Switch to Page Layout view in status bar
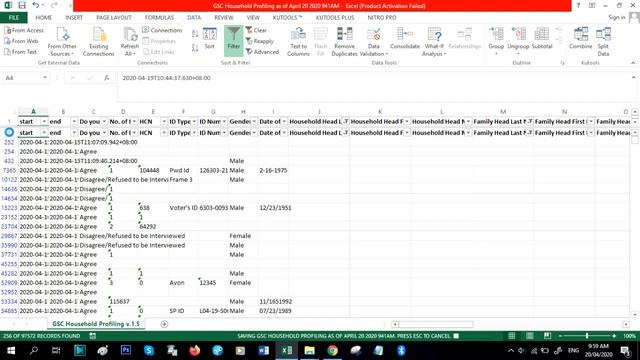640x360 pixels. point(529,336)
